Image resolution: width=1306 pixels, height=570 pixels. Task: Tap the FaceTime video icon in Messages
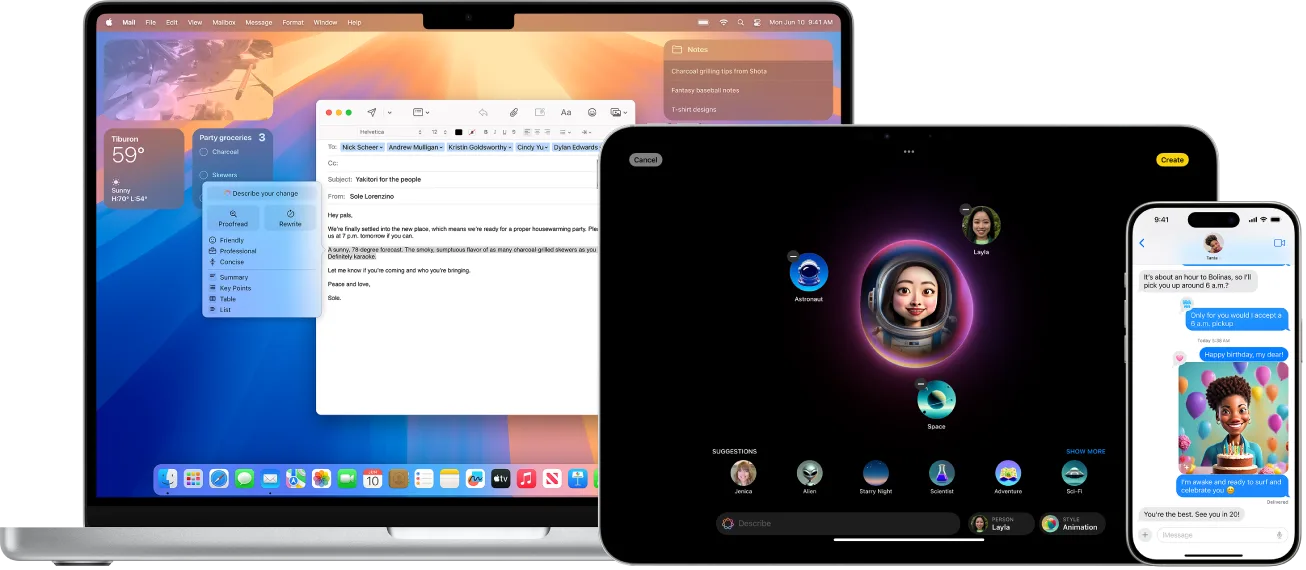tap(1279, 243)
